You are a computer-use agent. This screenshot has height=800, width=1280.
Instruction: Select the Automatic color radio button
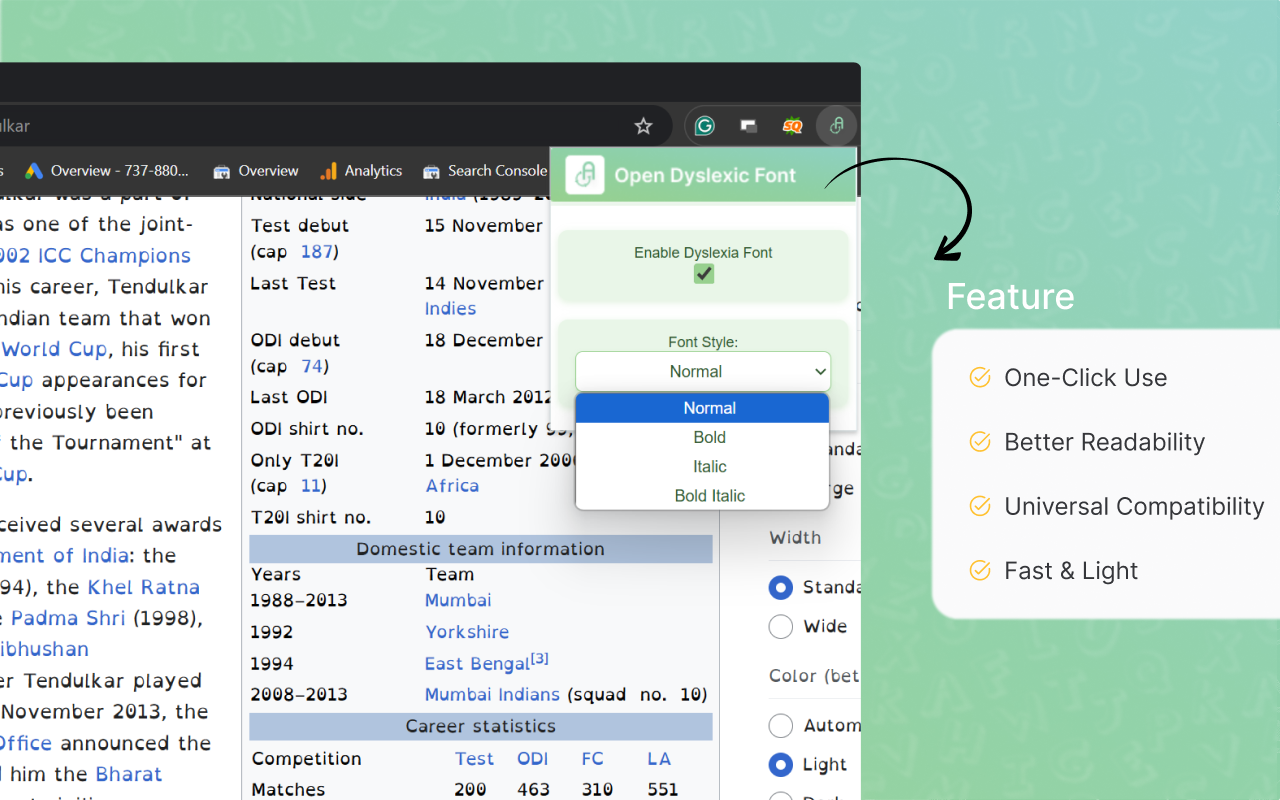[x=781, y=725]
